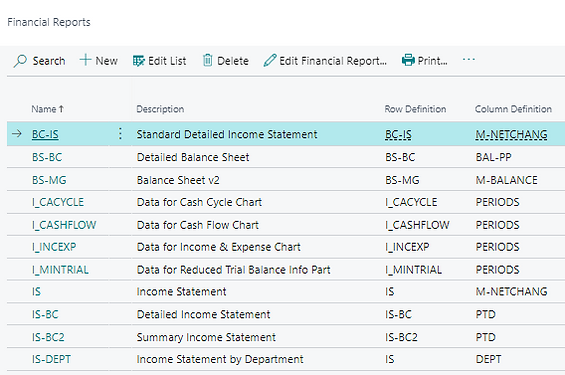This screenshot has width=565, height=375.
Task: Open the IS report name link
Action: (x=36, y=292)
